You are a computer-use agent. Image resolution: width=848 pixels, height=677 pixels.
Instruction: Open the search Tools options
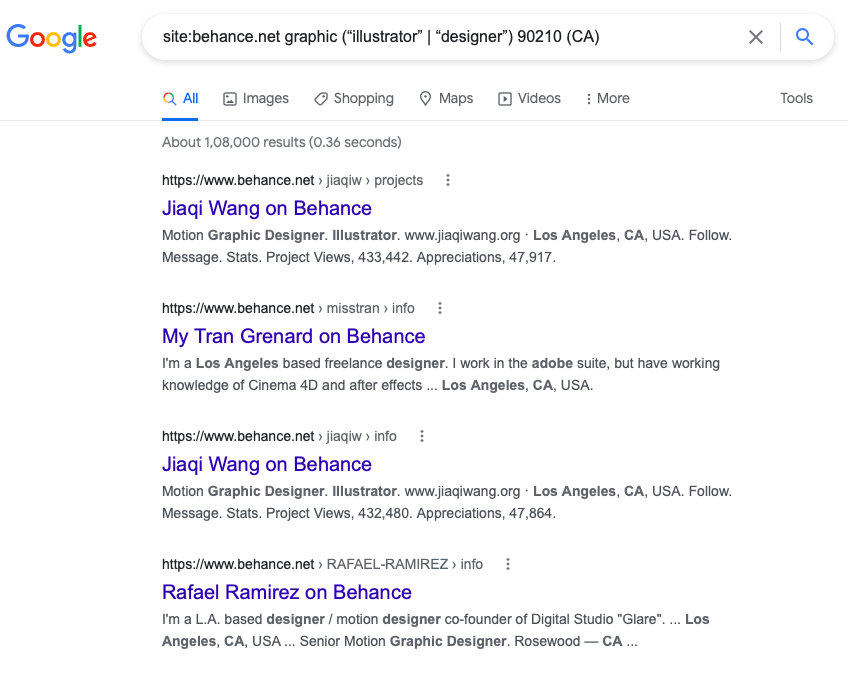(796, 98)
